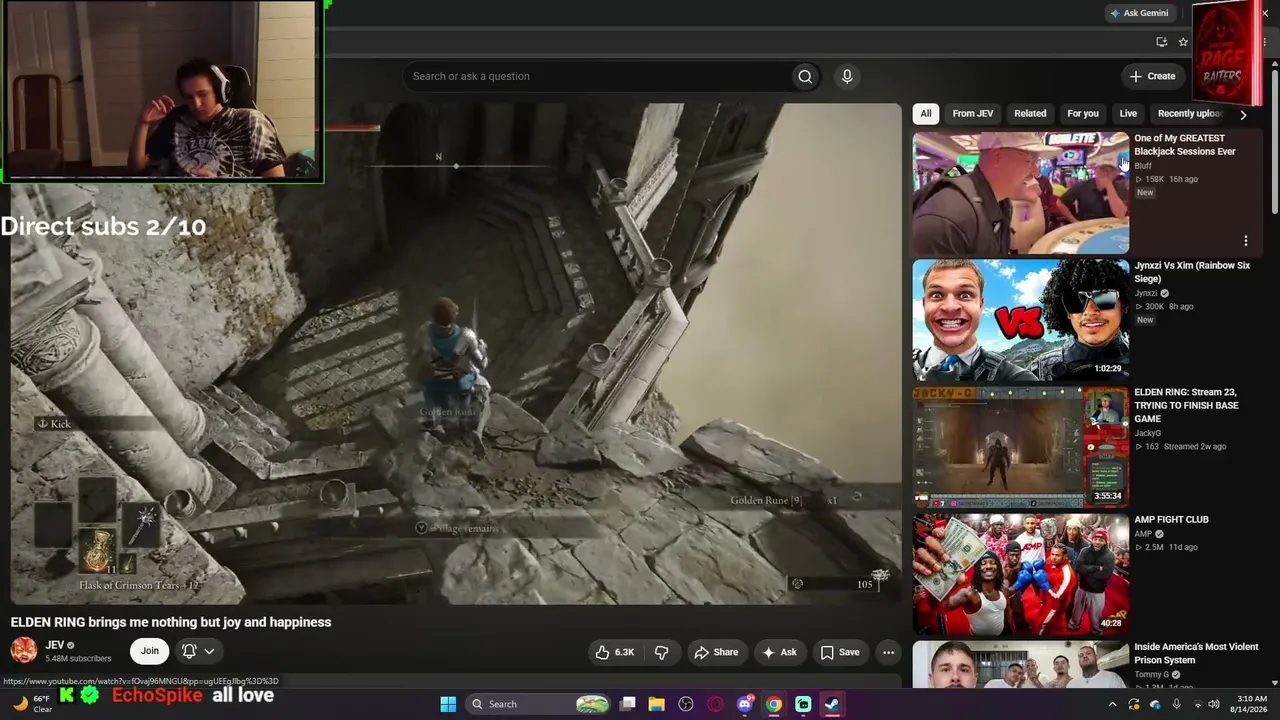
Task: Click the Windows taskbar Search box
Action: pos(539,704)
